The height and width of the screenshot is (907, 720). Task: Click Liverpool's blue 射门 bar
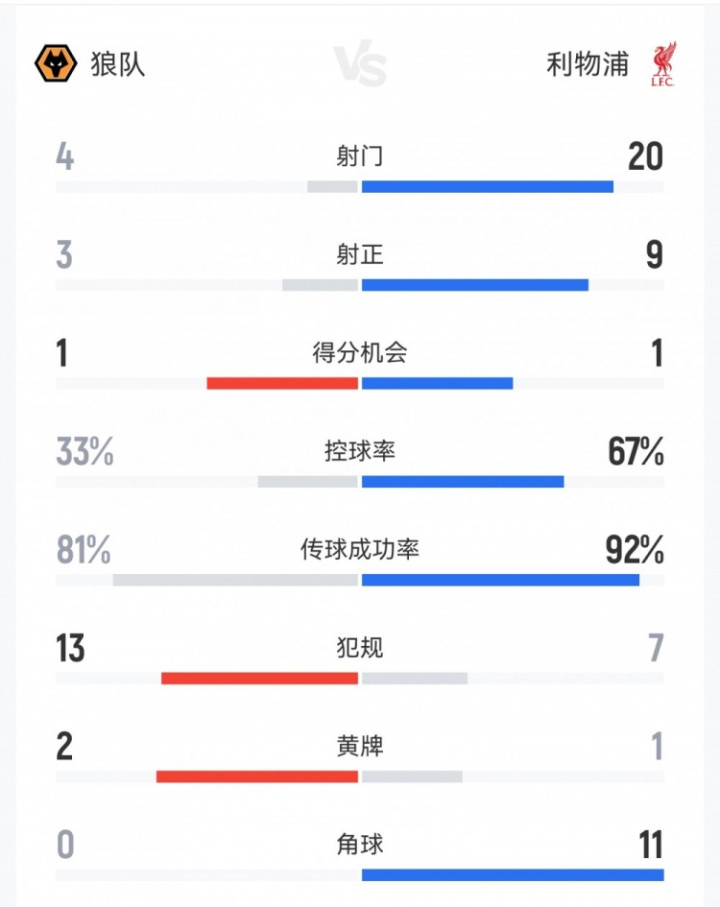tap(487, 186)
